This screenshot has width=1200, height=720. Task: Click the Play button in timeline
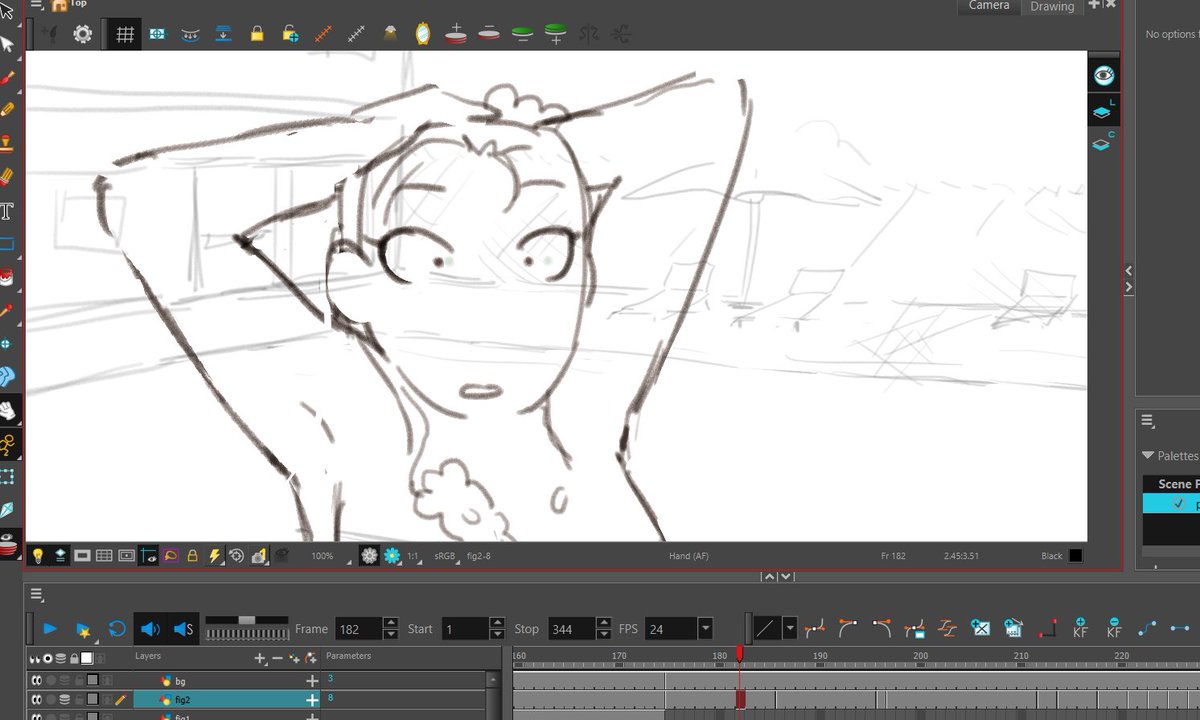point(50,629)
